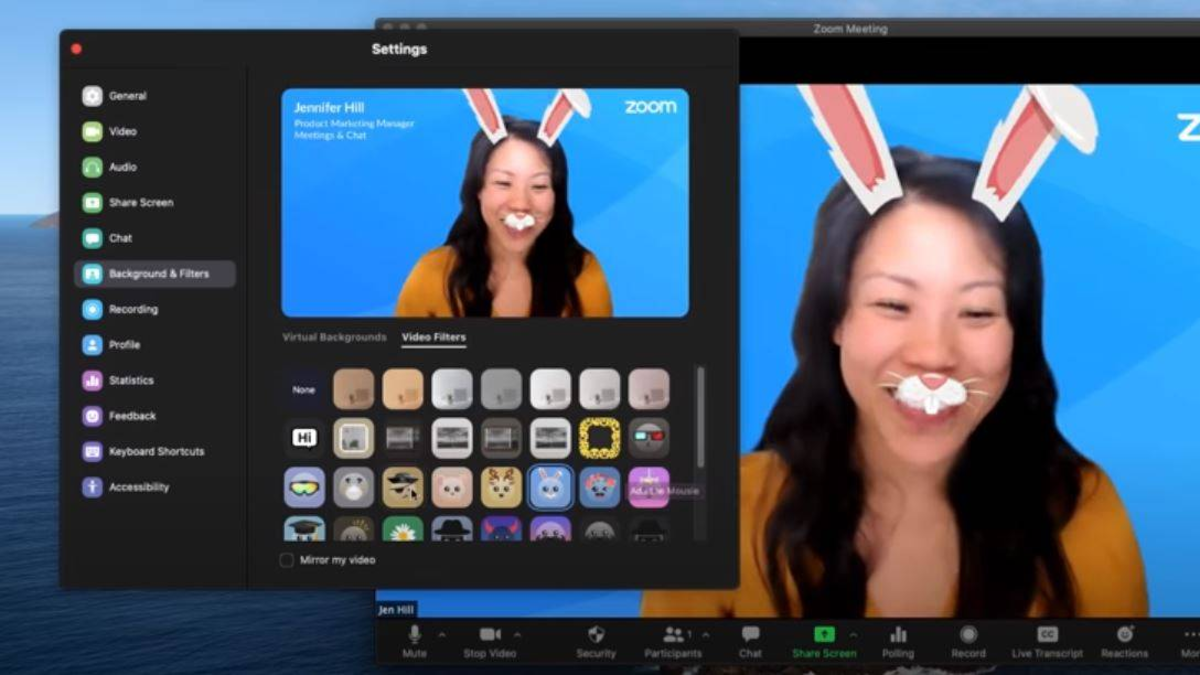Select the None video filter
The width and height of the screenshot is (1200, 675).
pyautogui.click(x=304, y=390)
